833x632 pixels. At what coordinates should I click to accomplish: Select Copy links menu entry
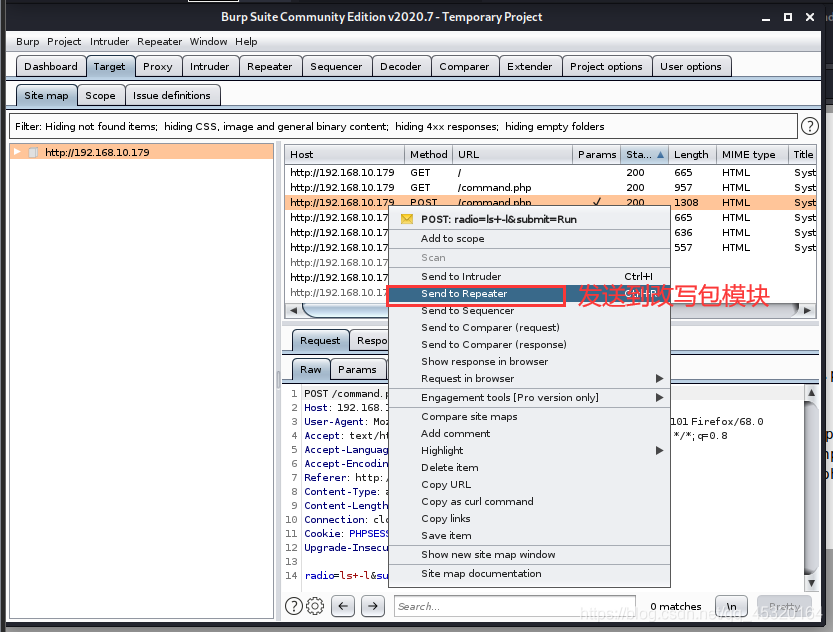pyautogui.click(x=529, y=519)
